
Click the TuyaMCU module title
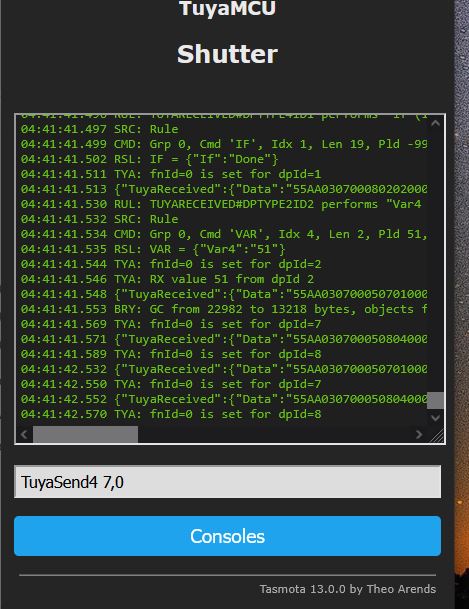click(x=228, y=8)
